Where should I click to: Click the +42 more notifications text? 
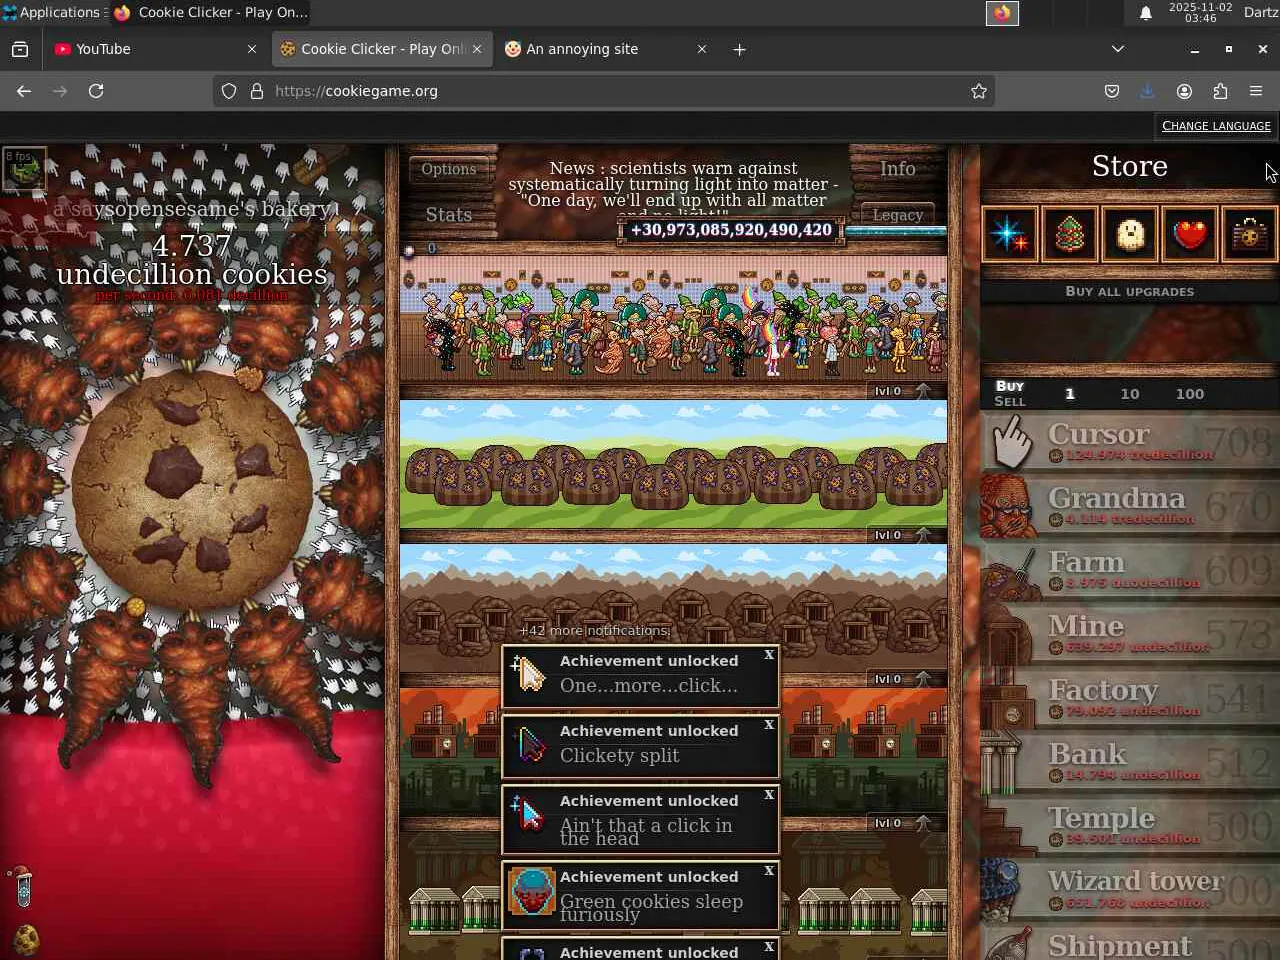(x=594, y=631)
